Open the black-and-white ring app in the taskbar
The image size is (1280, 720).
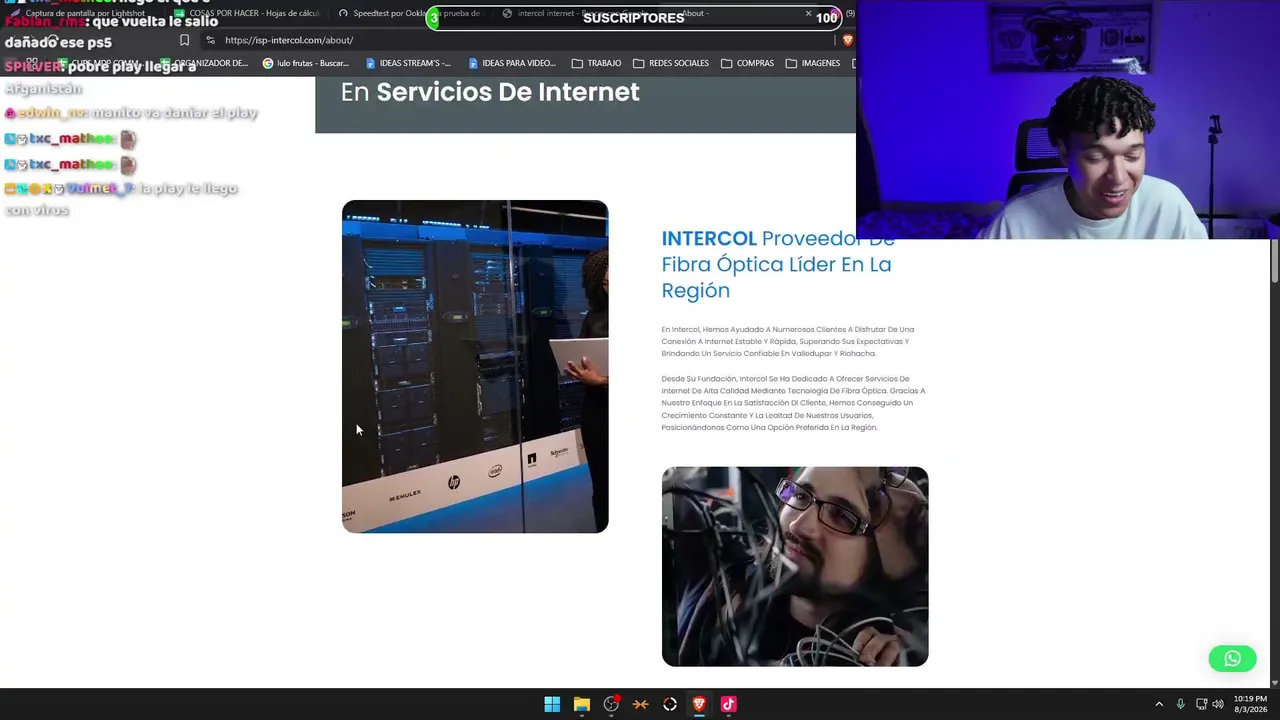coord(670,704)
